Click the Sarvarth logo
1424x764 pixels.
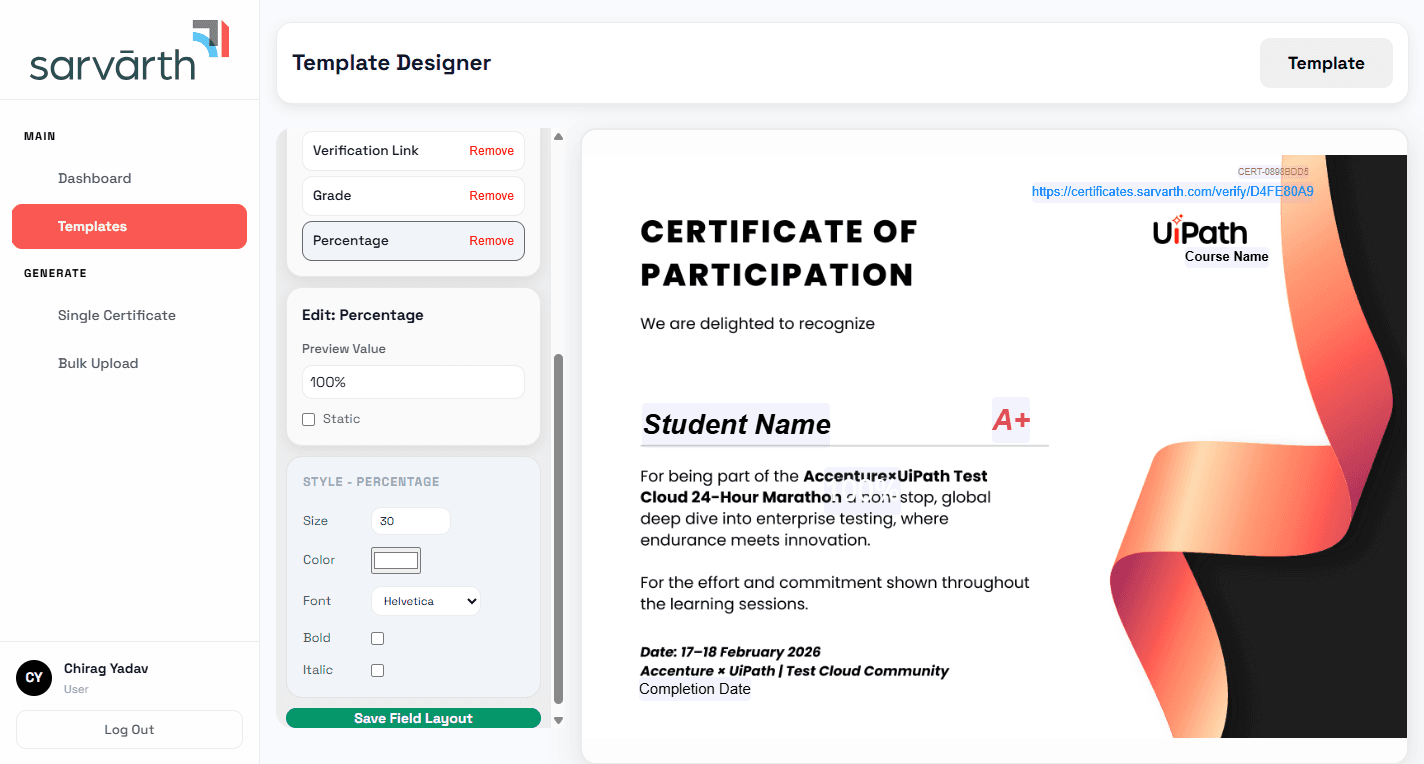[x=130, y=50]
